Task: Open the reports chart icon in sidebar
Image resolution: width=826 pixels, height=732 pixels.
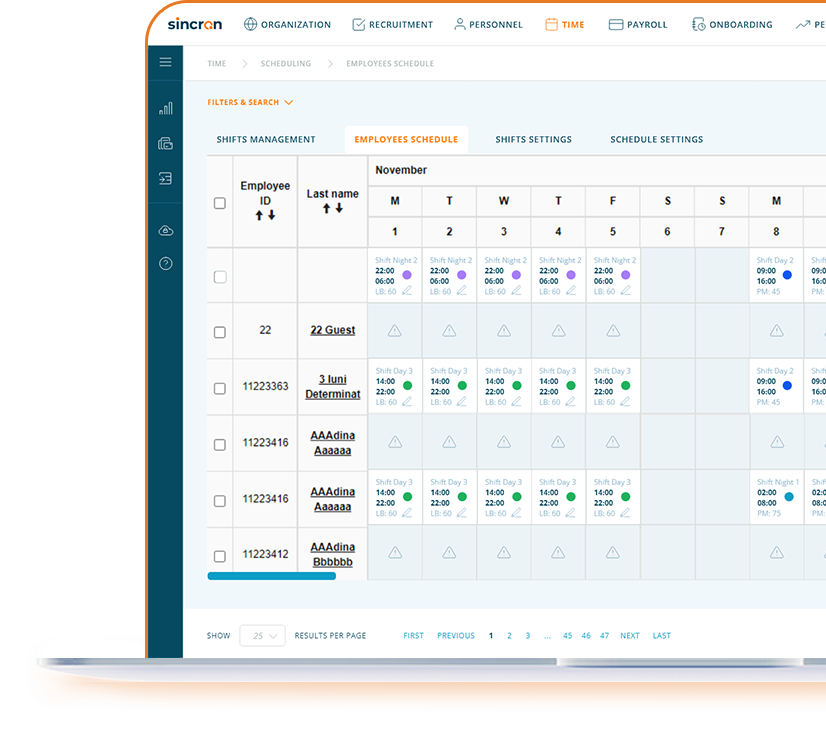Action: tap(165, 107)
